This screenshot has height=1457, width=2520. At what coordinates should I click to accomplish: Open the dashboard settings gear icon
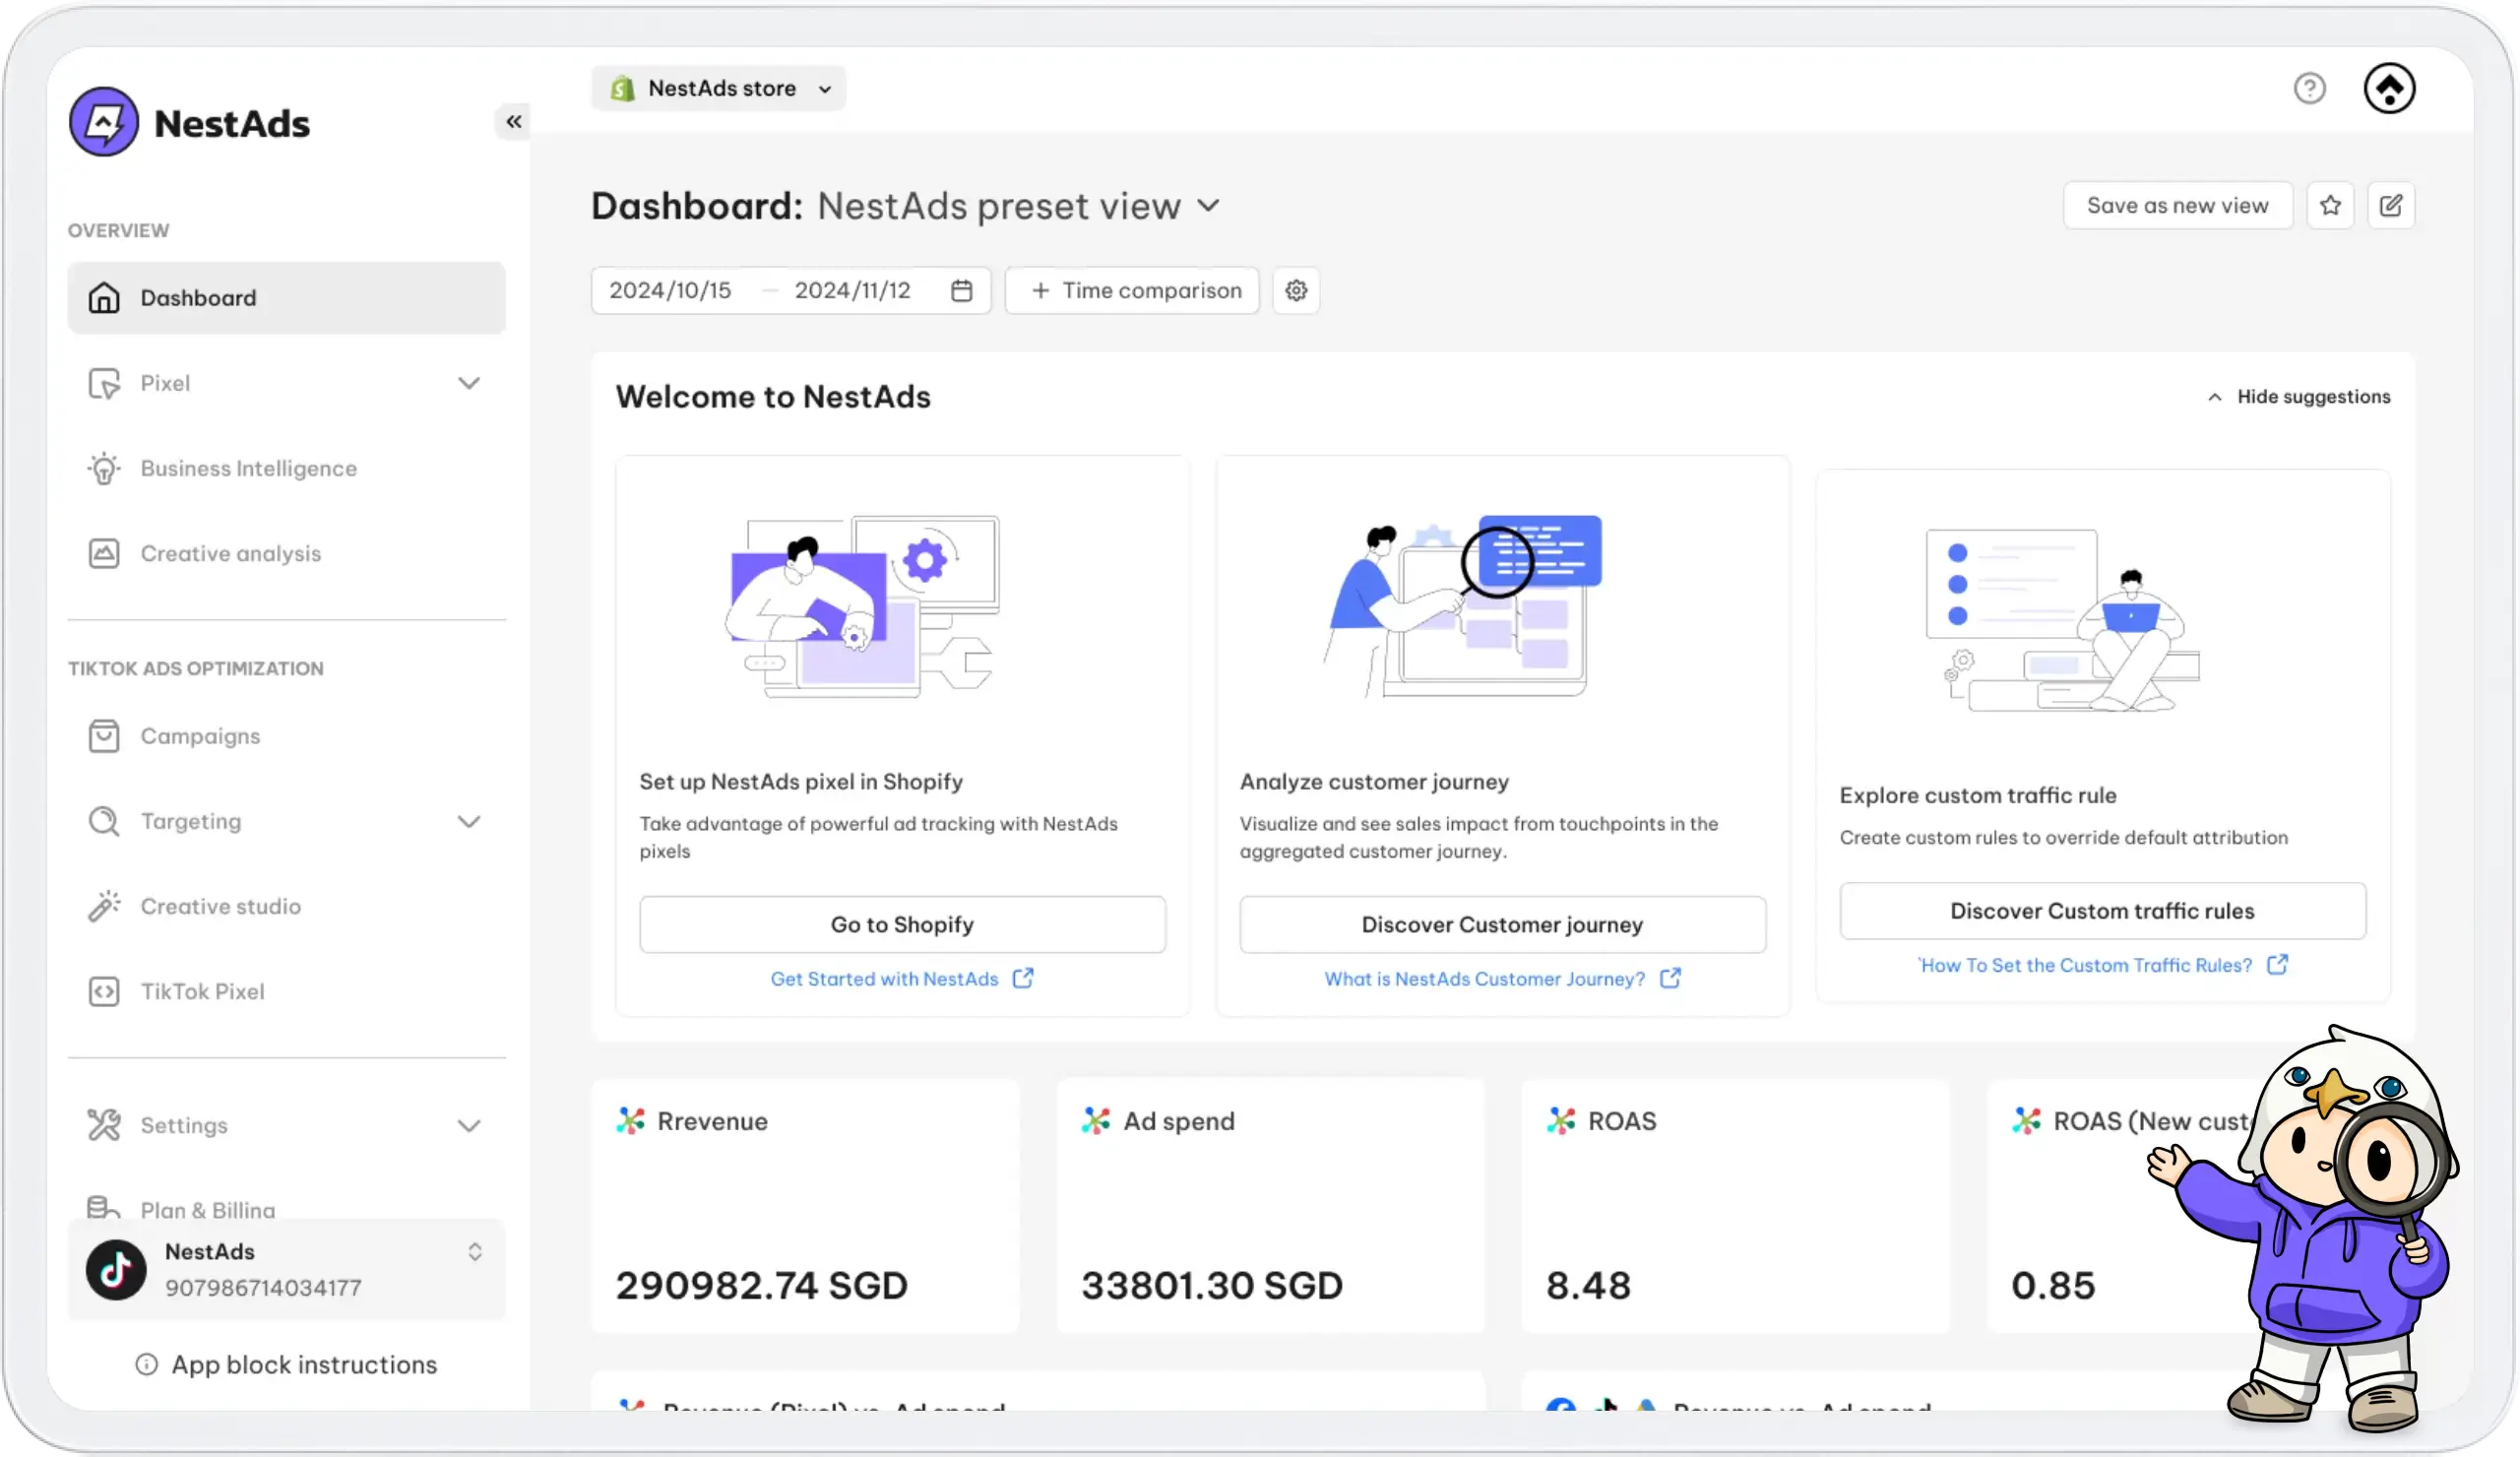(x=1296, y=290)
